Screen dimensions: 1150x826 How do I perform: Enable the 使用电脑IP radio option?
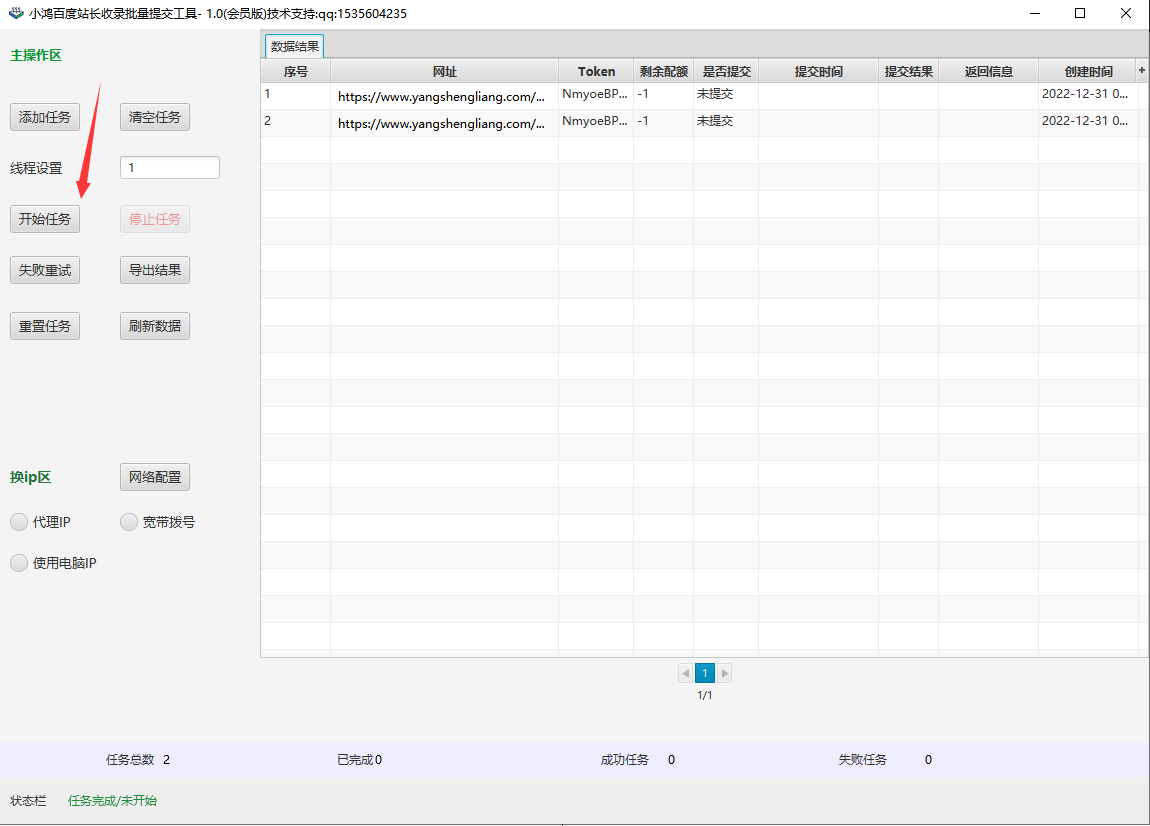point(19,563)
